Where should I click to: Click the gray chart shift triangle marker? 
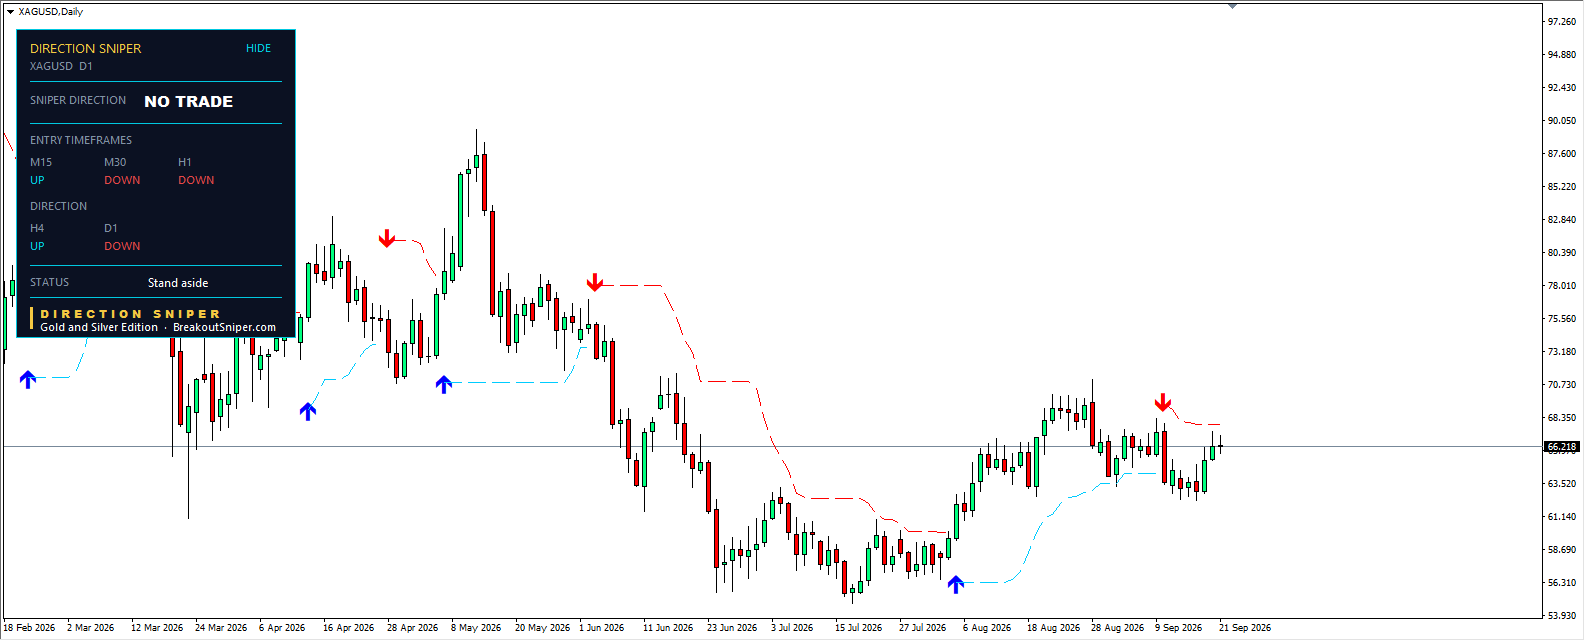pos(1232,6)
